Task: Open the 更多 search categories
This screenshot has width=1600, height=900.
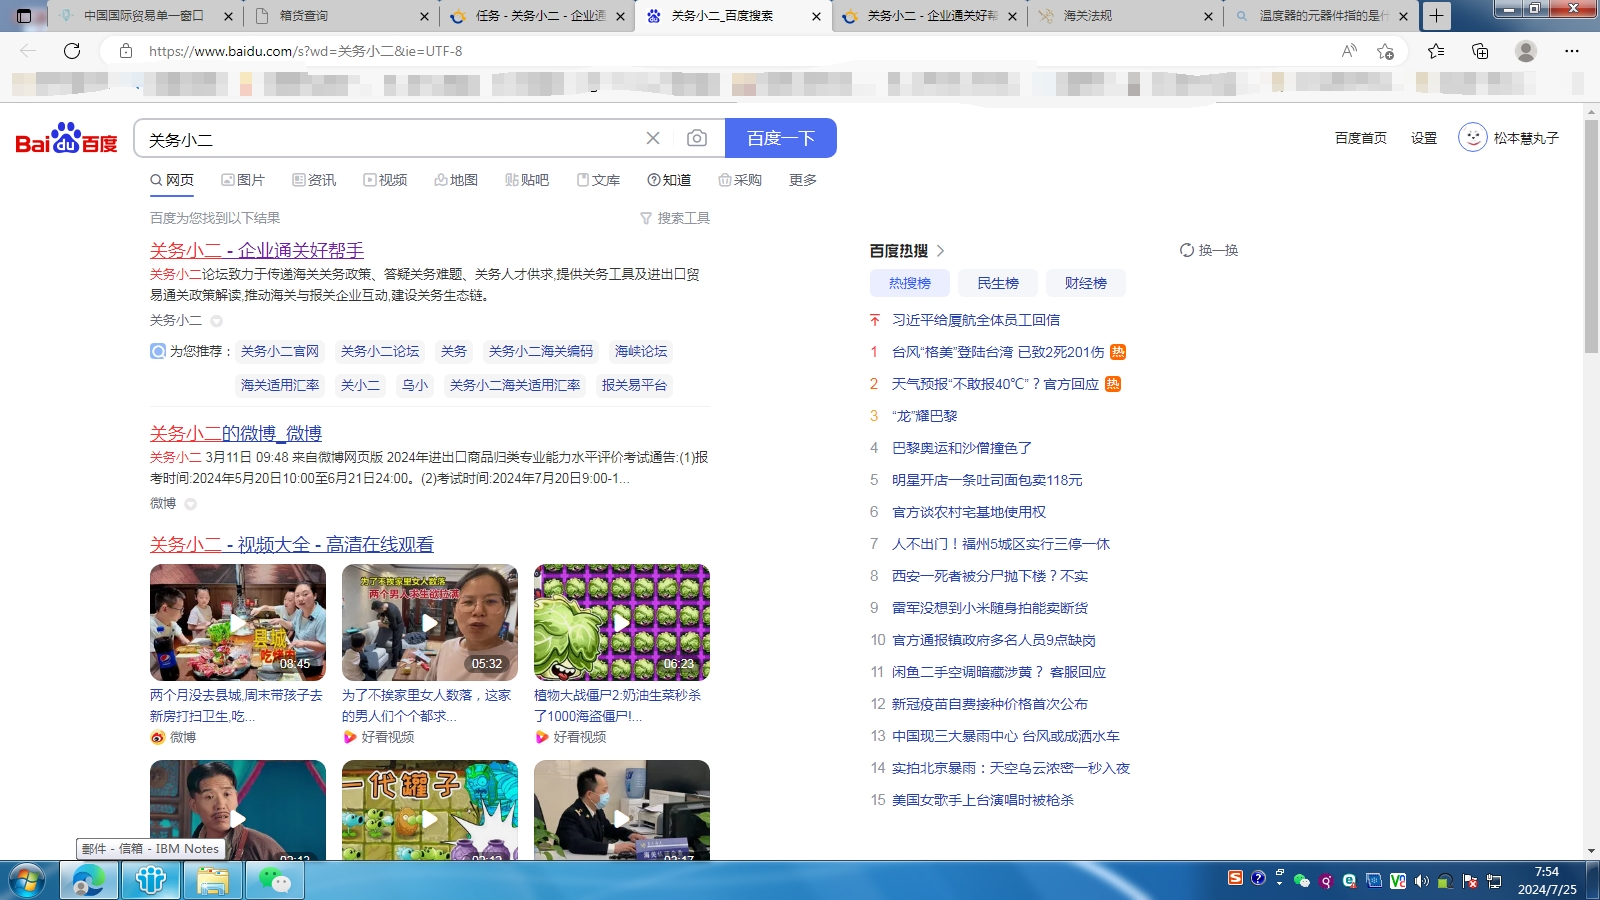Action: (x=803, y=180)
